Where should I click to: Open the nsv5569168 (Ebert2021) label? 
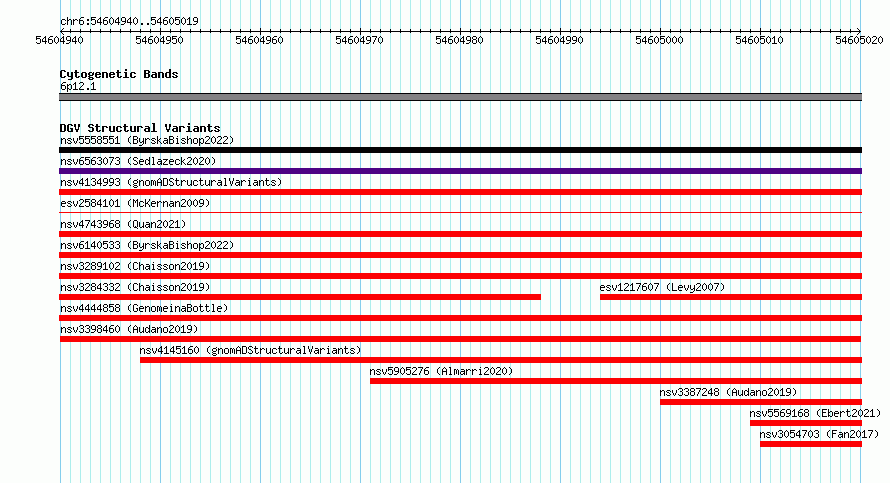[815, 413]
